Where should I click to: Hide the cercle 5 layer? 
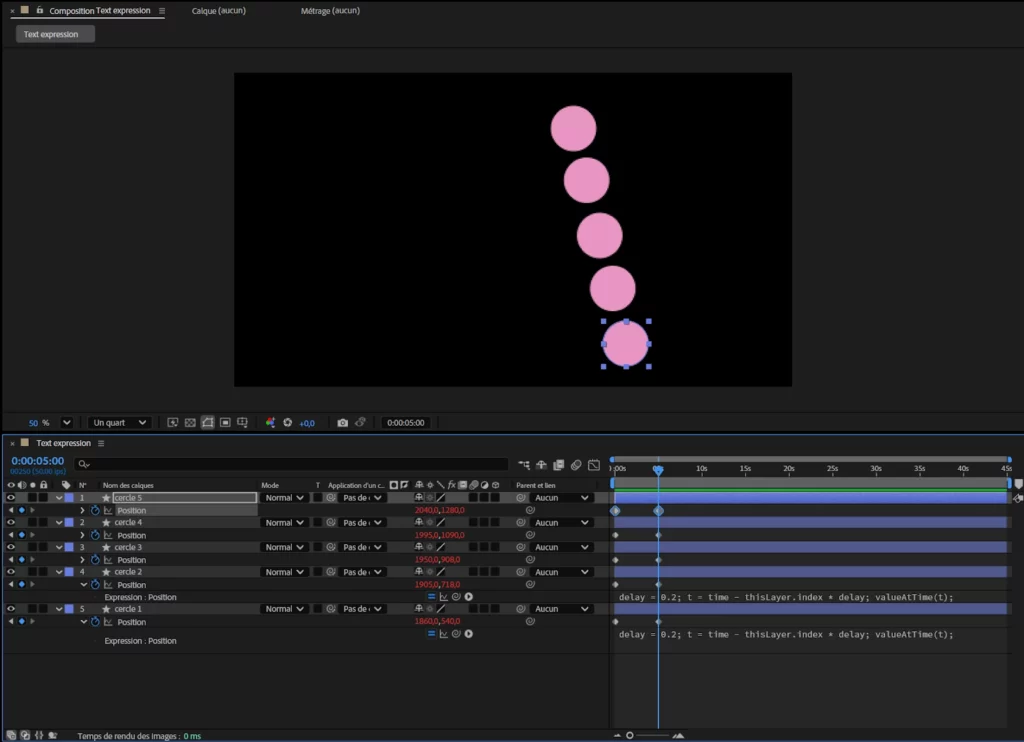(10, 498)
